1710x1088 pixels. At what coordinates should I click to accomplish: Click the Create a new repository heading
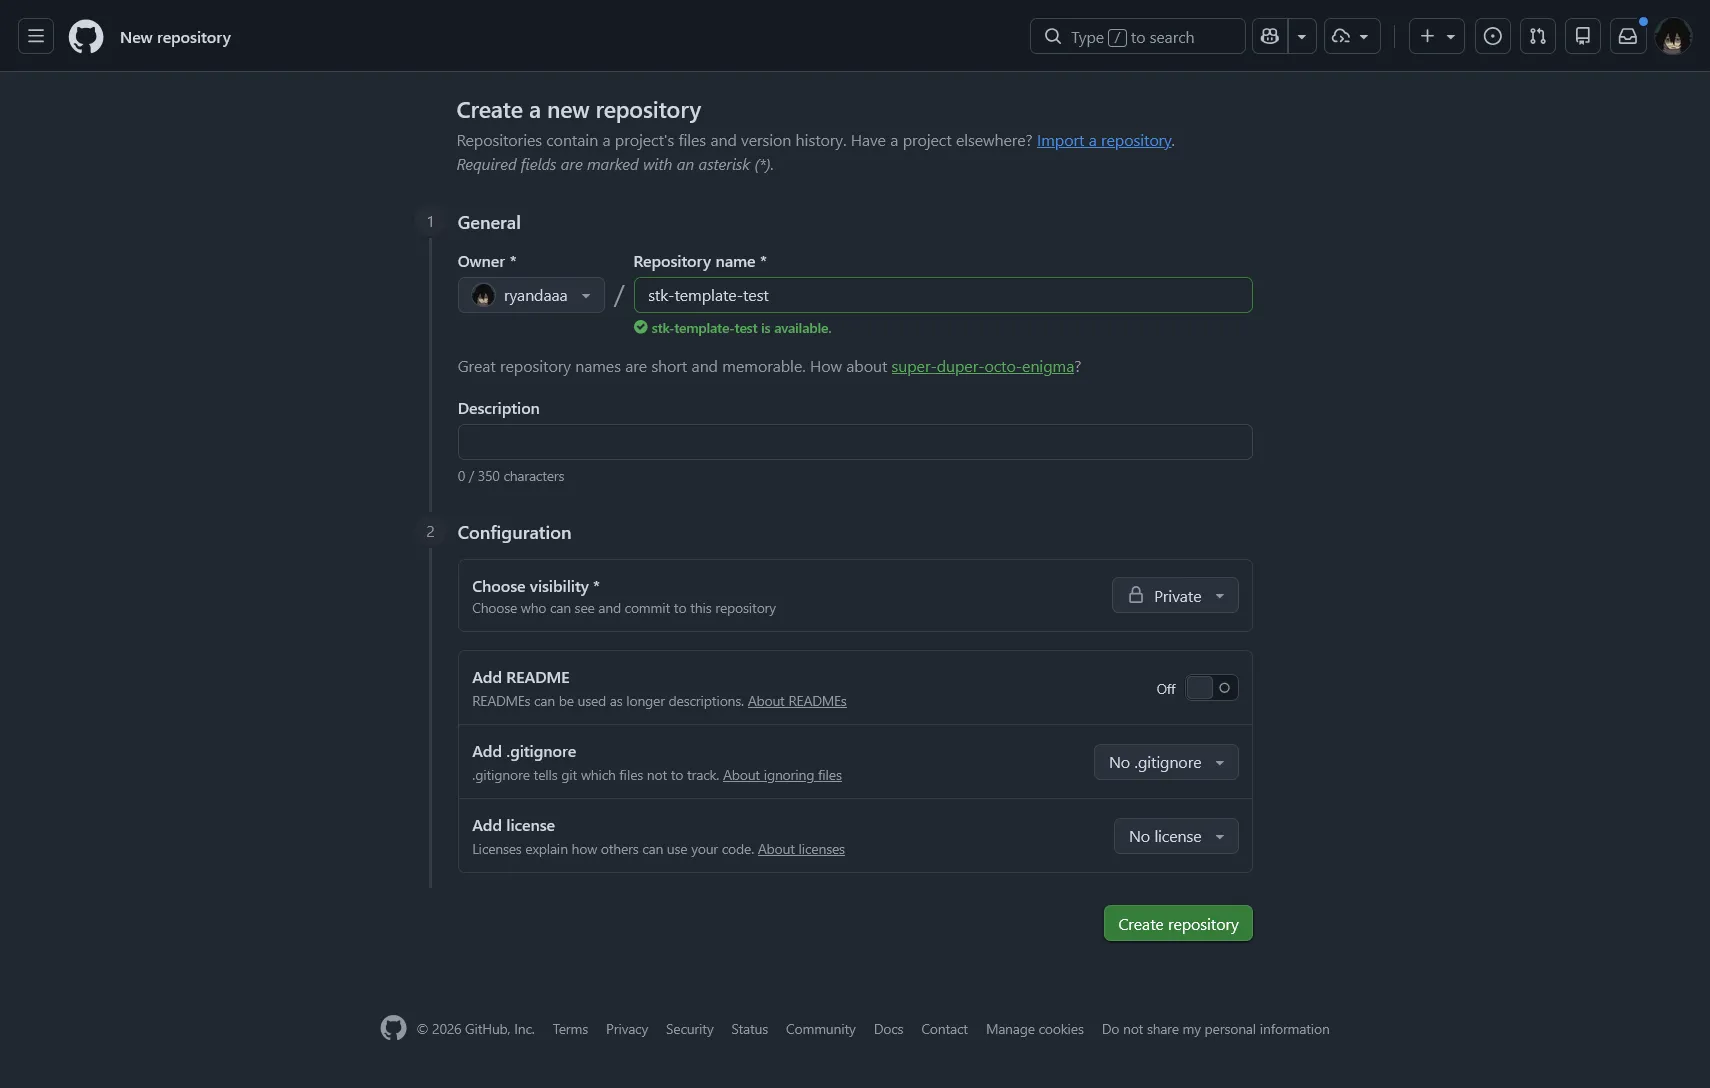pyautogui.click(x=579, y=110)
